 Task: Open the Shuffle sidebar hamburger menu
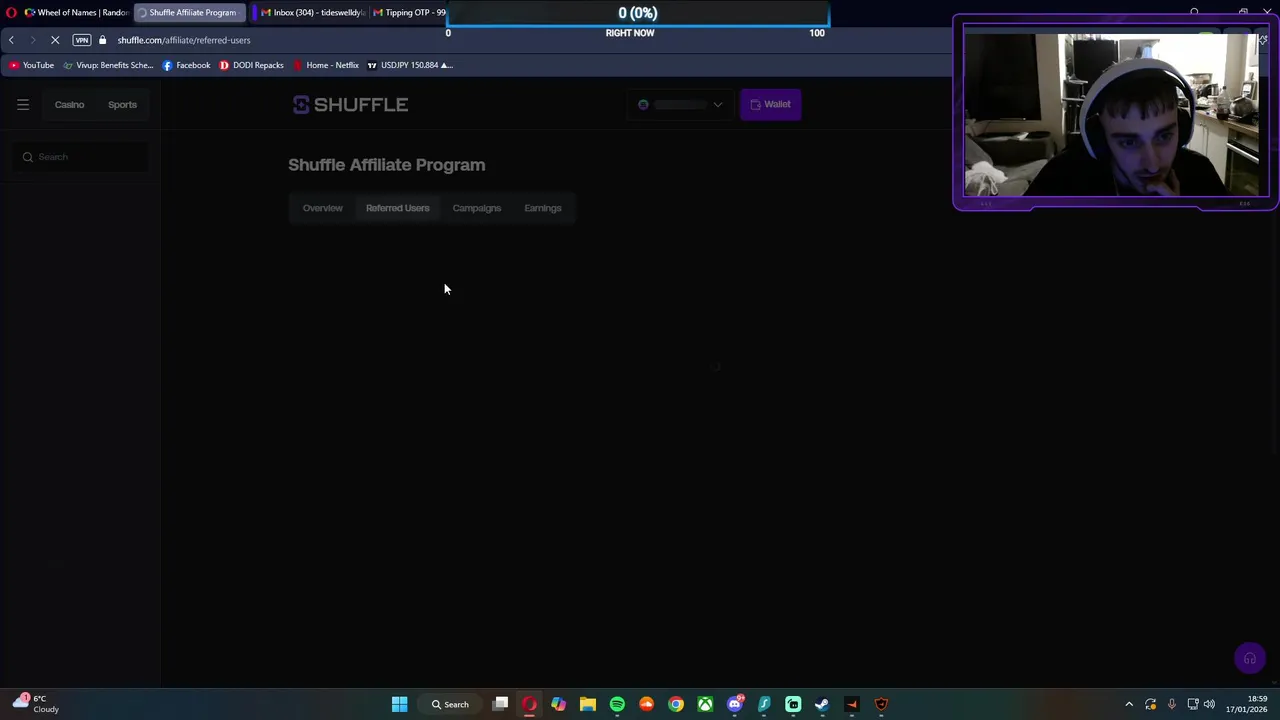[x=23, y=104]
